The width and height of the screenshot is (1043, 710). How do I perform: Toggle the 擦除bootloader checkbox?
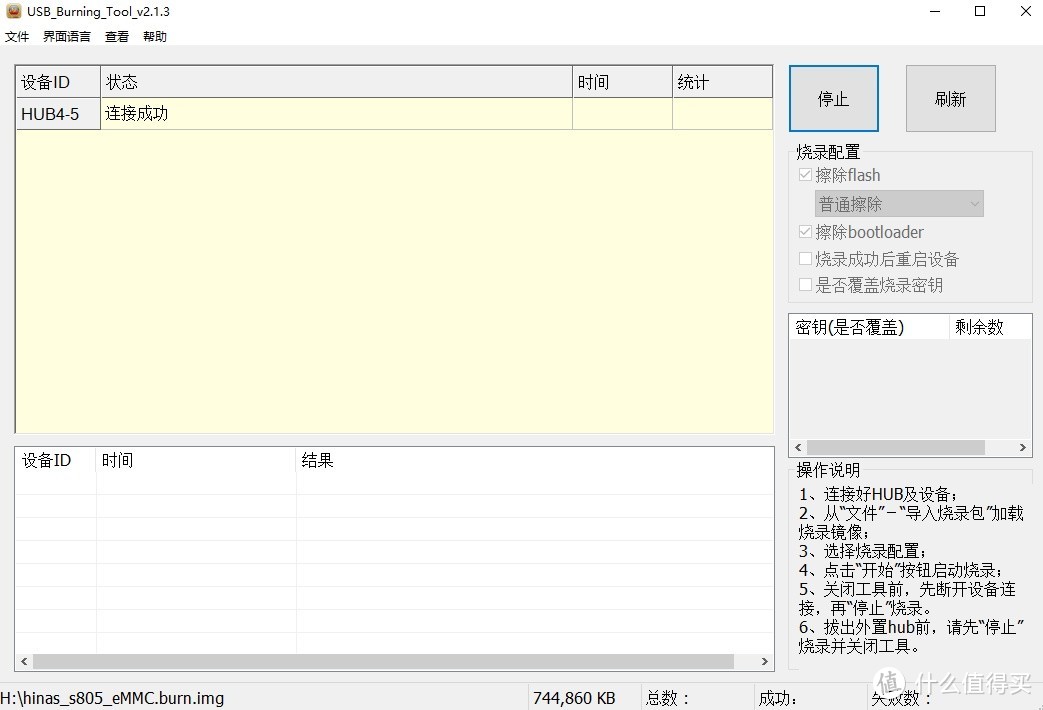[805, 231]
